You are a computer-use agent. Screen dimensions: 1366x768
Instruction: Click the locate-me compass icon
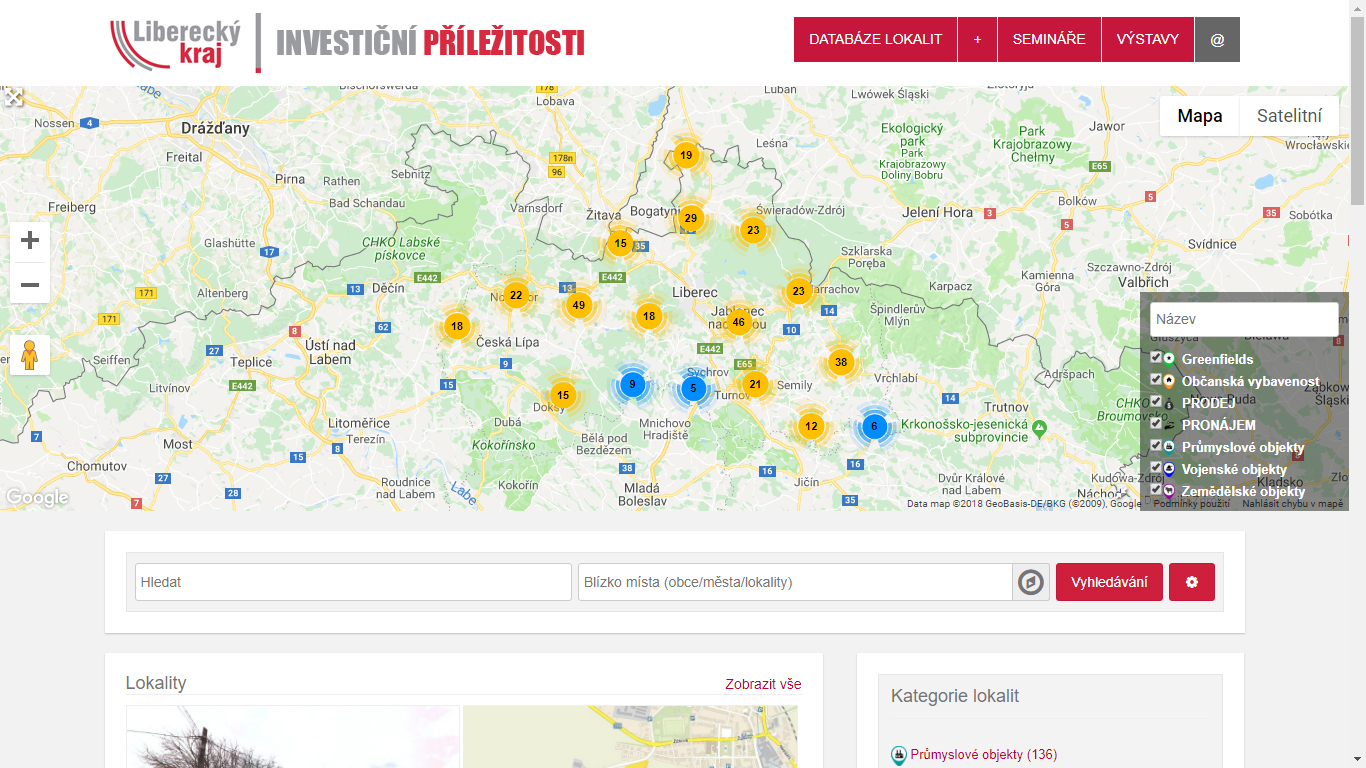[x=1031, y=582]
